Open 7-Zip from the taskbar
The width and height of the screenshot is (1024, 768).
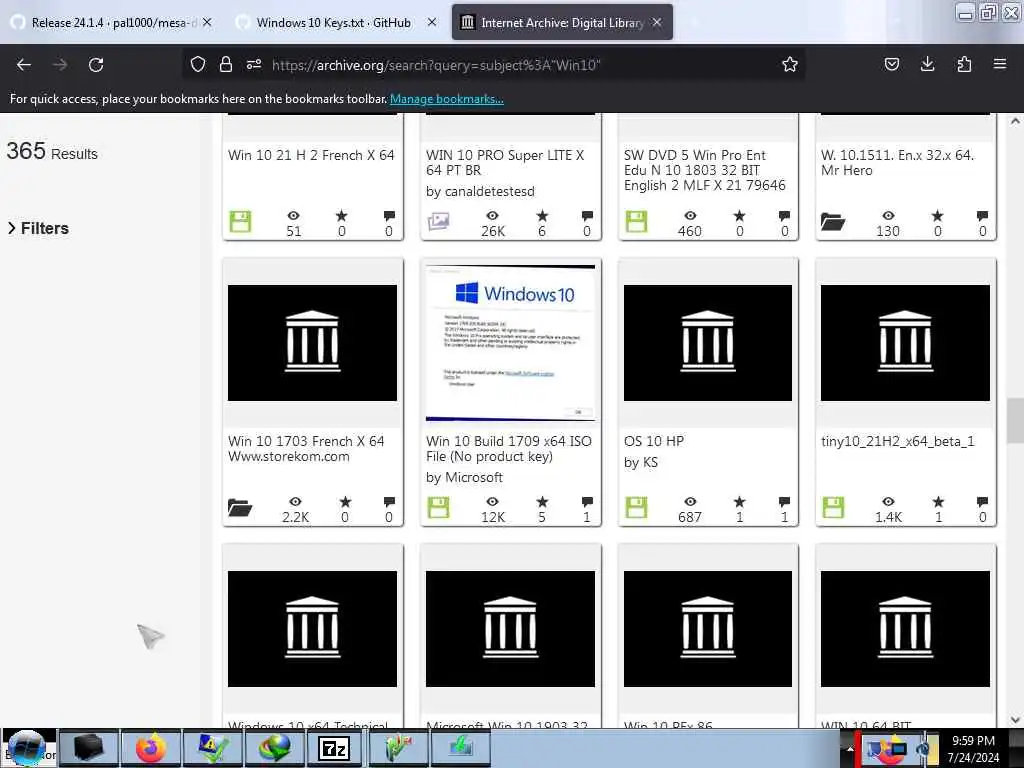coord(335,748)
